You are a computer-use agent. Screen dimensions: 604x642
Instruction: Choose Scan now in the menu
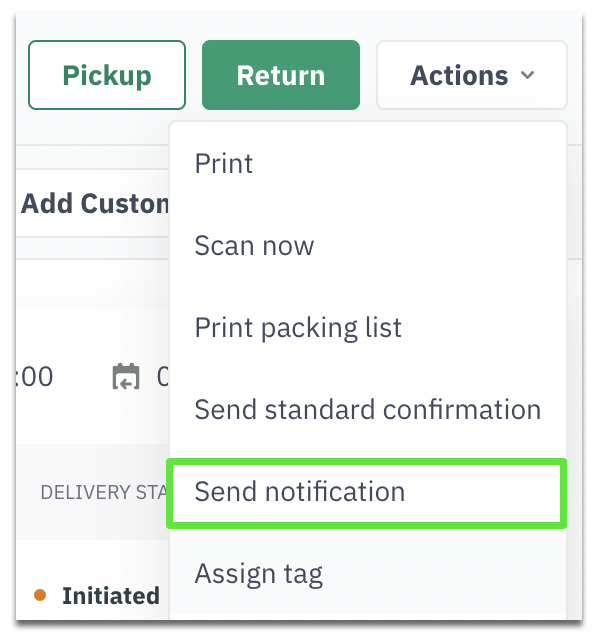point(254,246)
